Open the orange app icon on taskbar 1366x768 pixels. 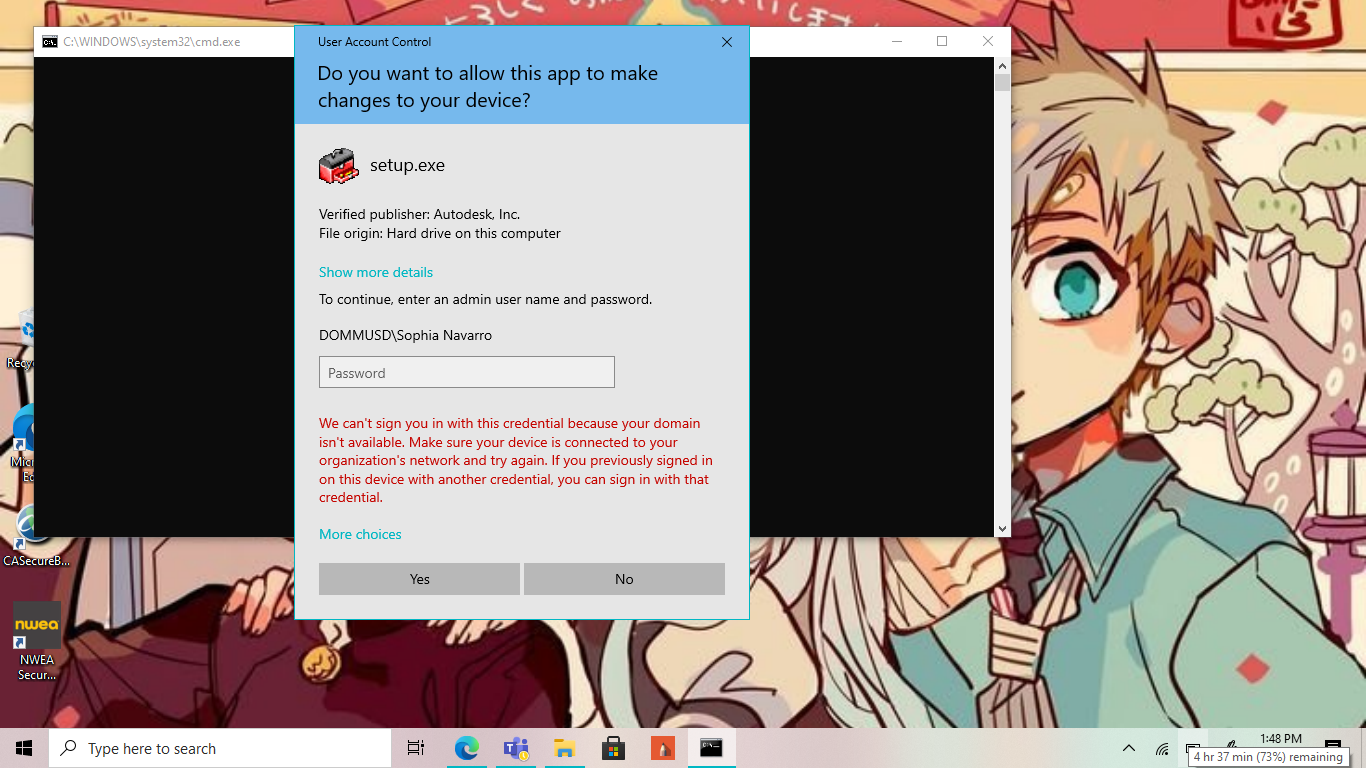pyautogui.click(x=662, y=748)
